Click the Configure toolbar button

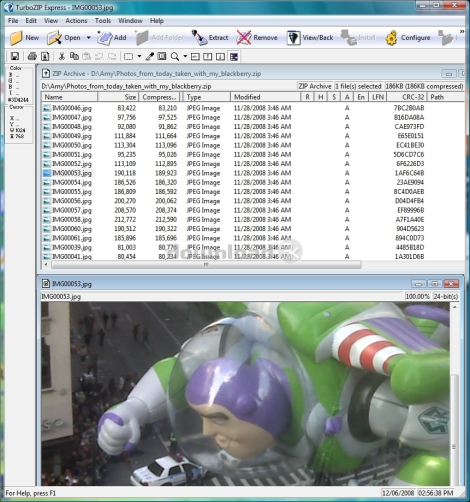coord(408,38)
